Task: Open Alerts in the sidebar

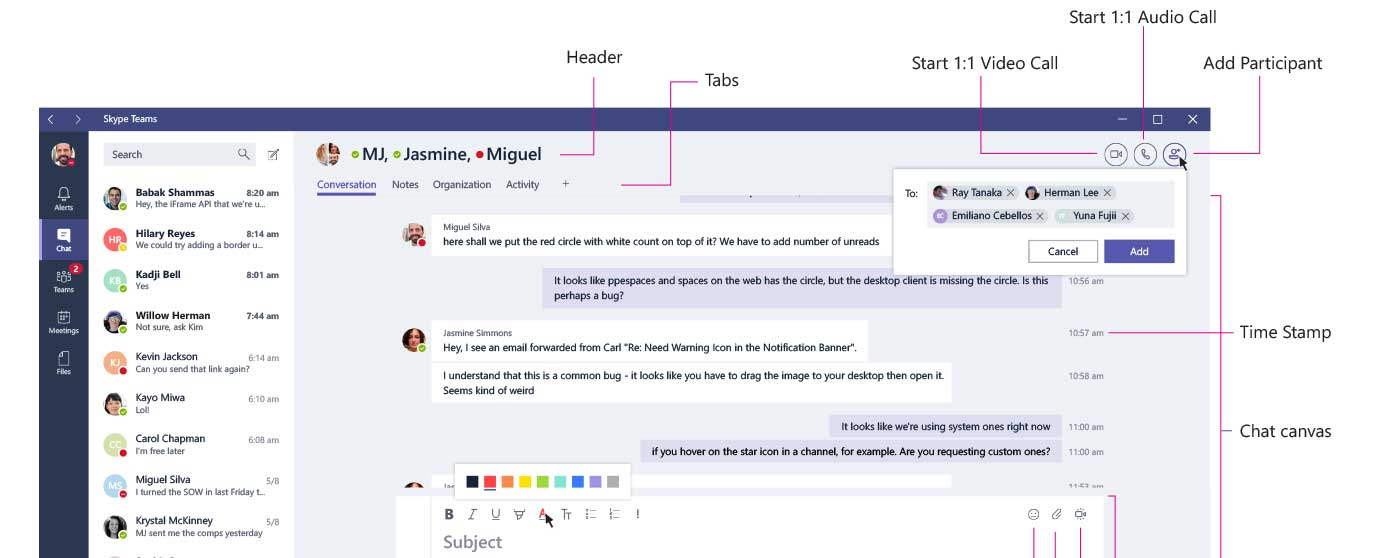Action: click(x=64, y=198)
